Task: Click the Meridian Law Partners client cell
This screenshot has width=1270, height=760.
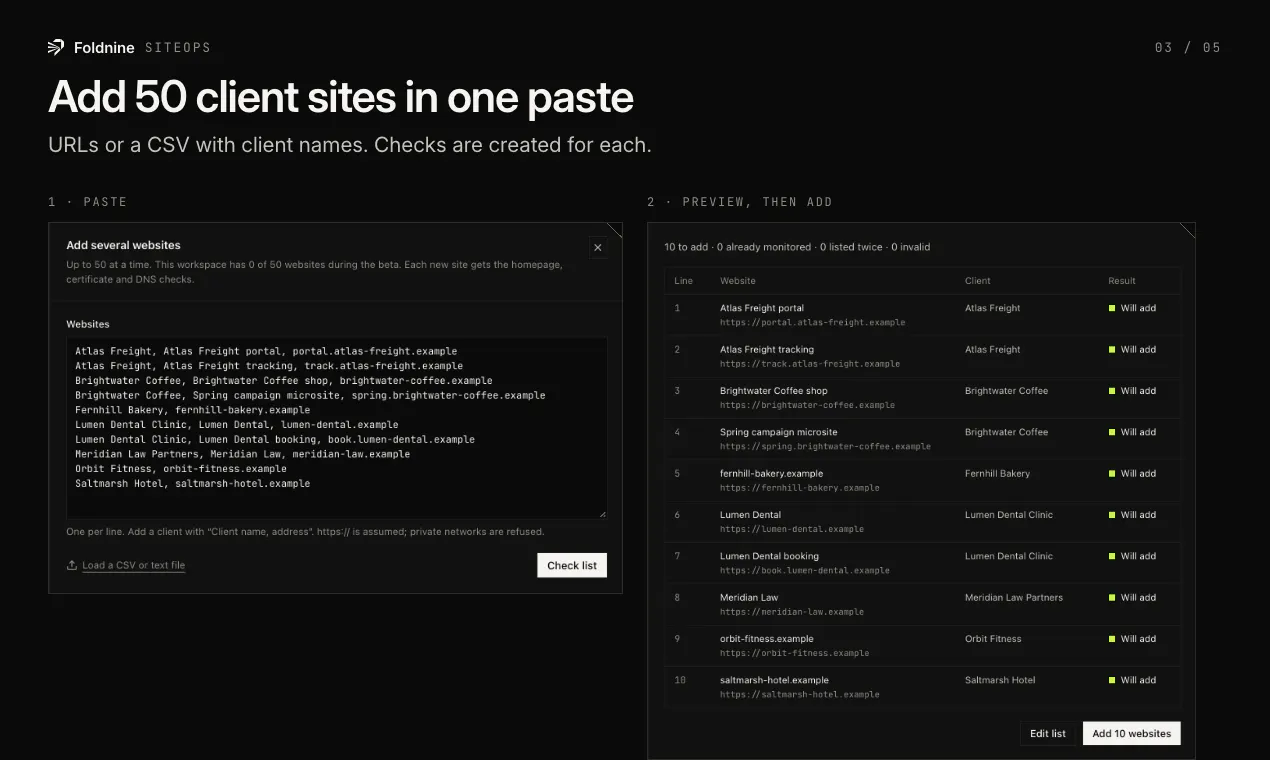Action: click(1014, 597)
